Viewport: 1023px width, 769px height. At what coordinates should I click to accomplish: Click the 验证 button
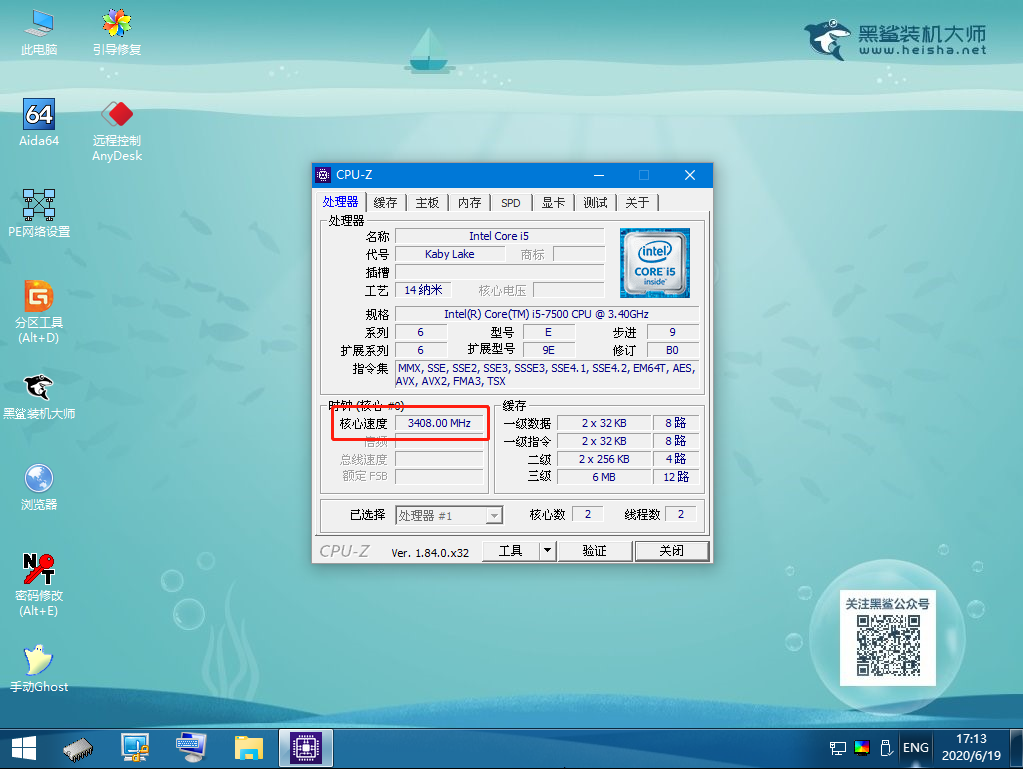click(x=594, y=551)
